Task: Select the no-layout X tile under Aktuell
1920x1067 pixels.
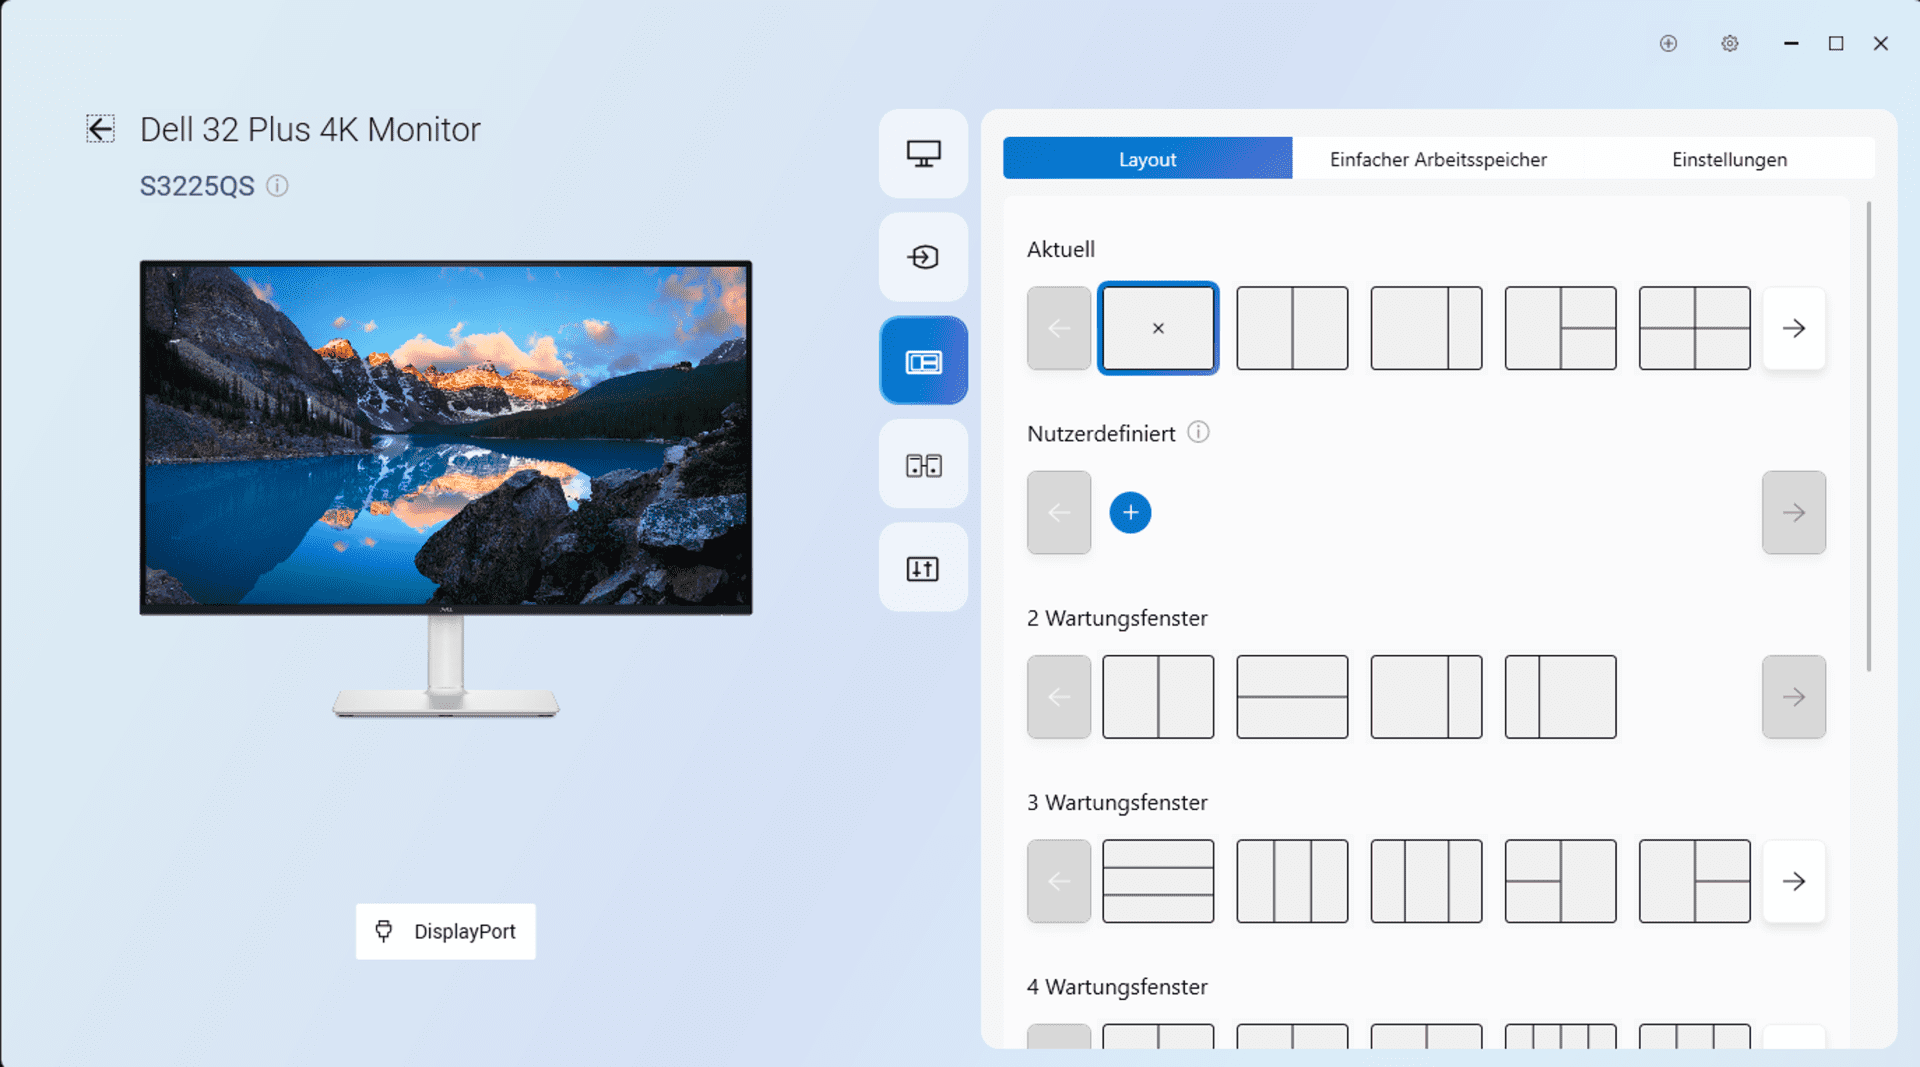Action: (x=1158, y=328)
